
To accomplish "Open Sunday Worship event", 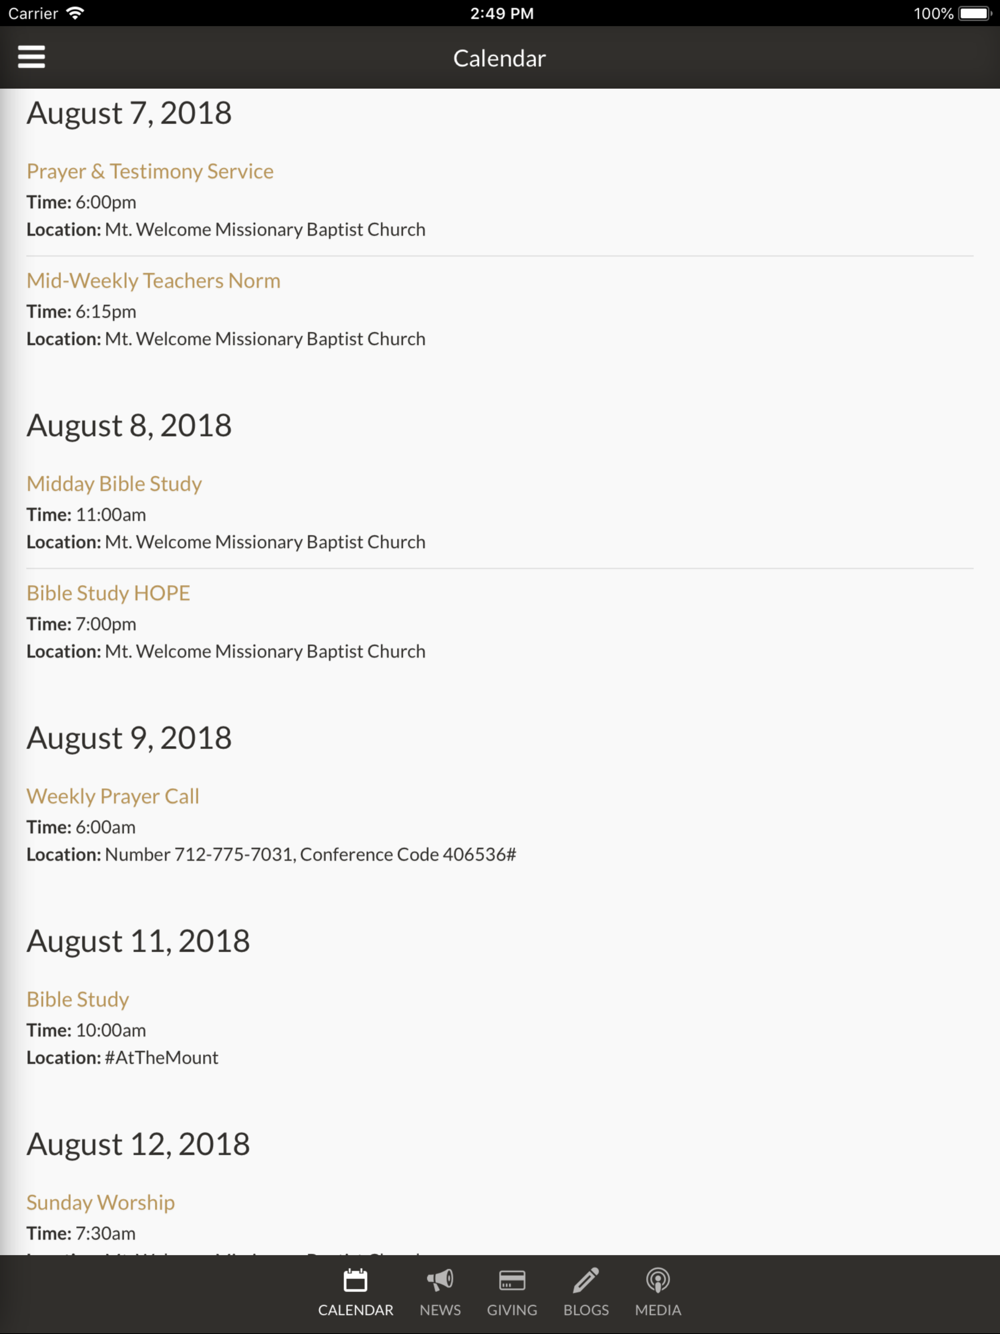I will [x=100, y=1202].
